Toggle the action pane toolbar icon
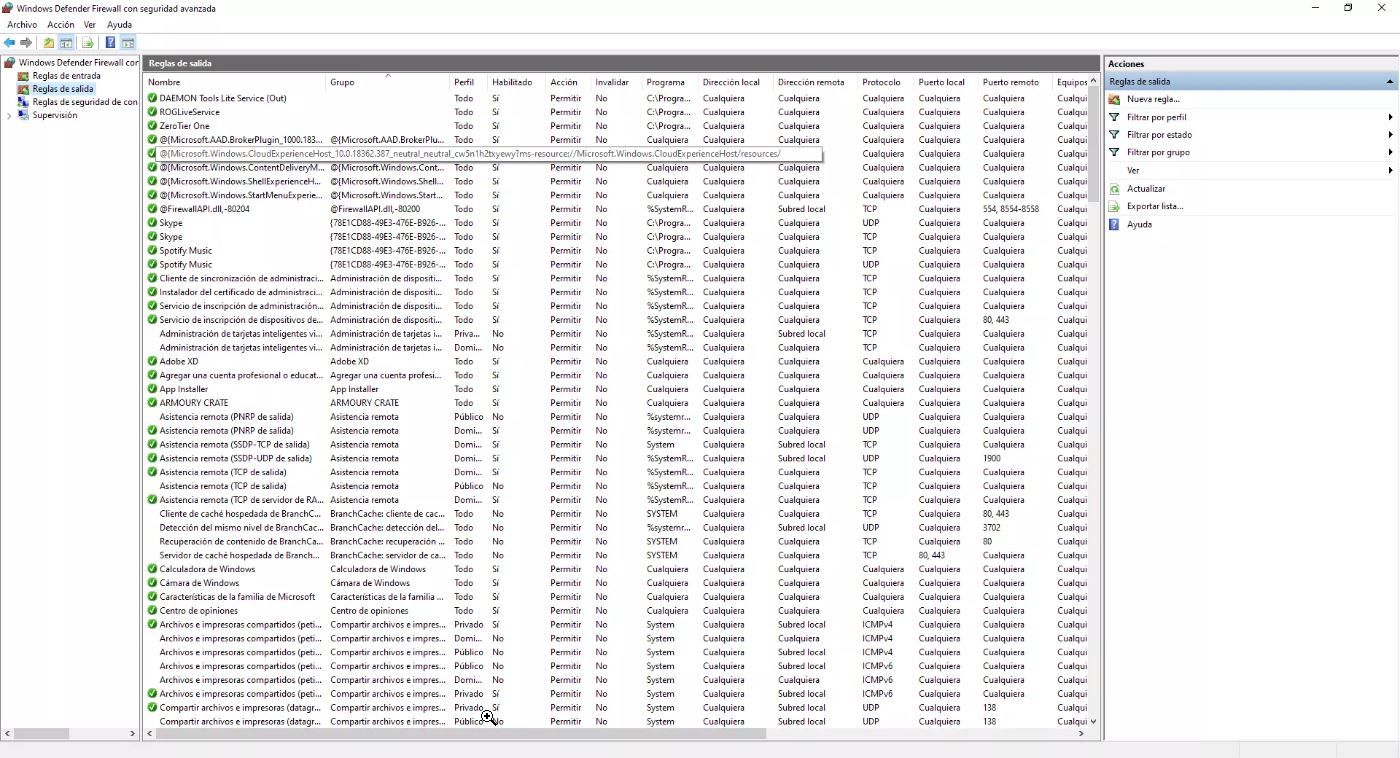 (128, 43)
